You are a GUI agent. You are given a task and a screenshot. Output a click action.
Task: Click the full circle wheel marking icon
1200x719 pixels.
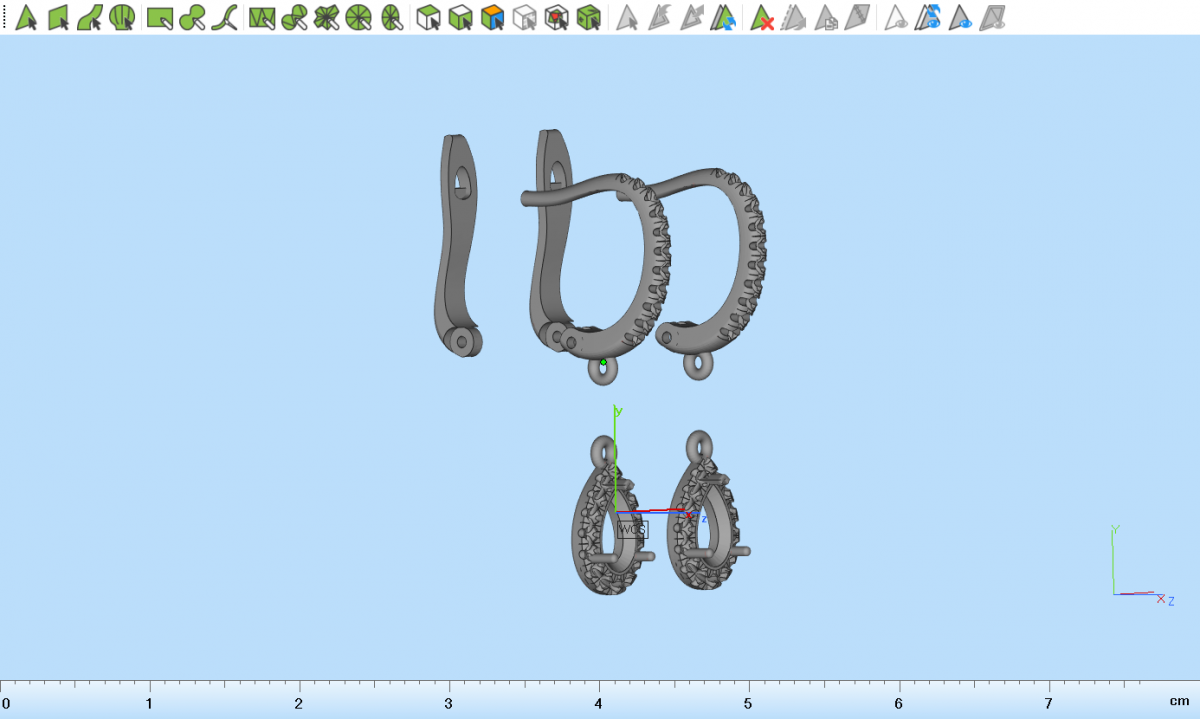[359, 17]
